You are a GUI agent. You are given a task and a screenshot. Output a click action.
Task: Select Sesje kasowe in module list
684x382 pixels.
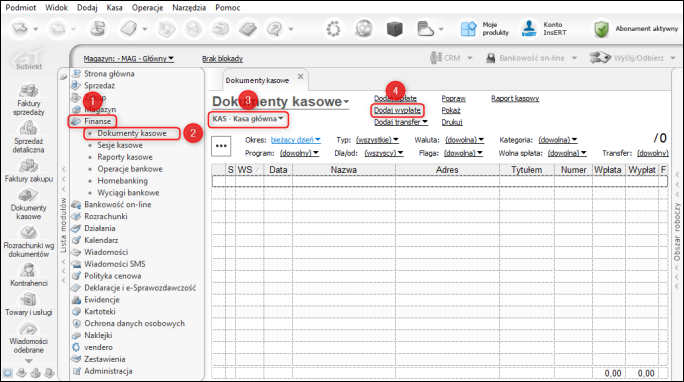coord(120,145)
